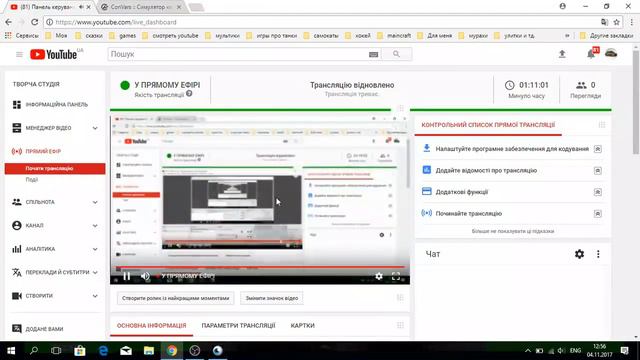Switch to Параметри трансляції tab
This screenshot has width=640, height=360.
(x=238, y=326)
